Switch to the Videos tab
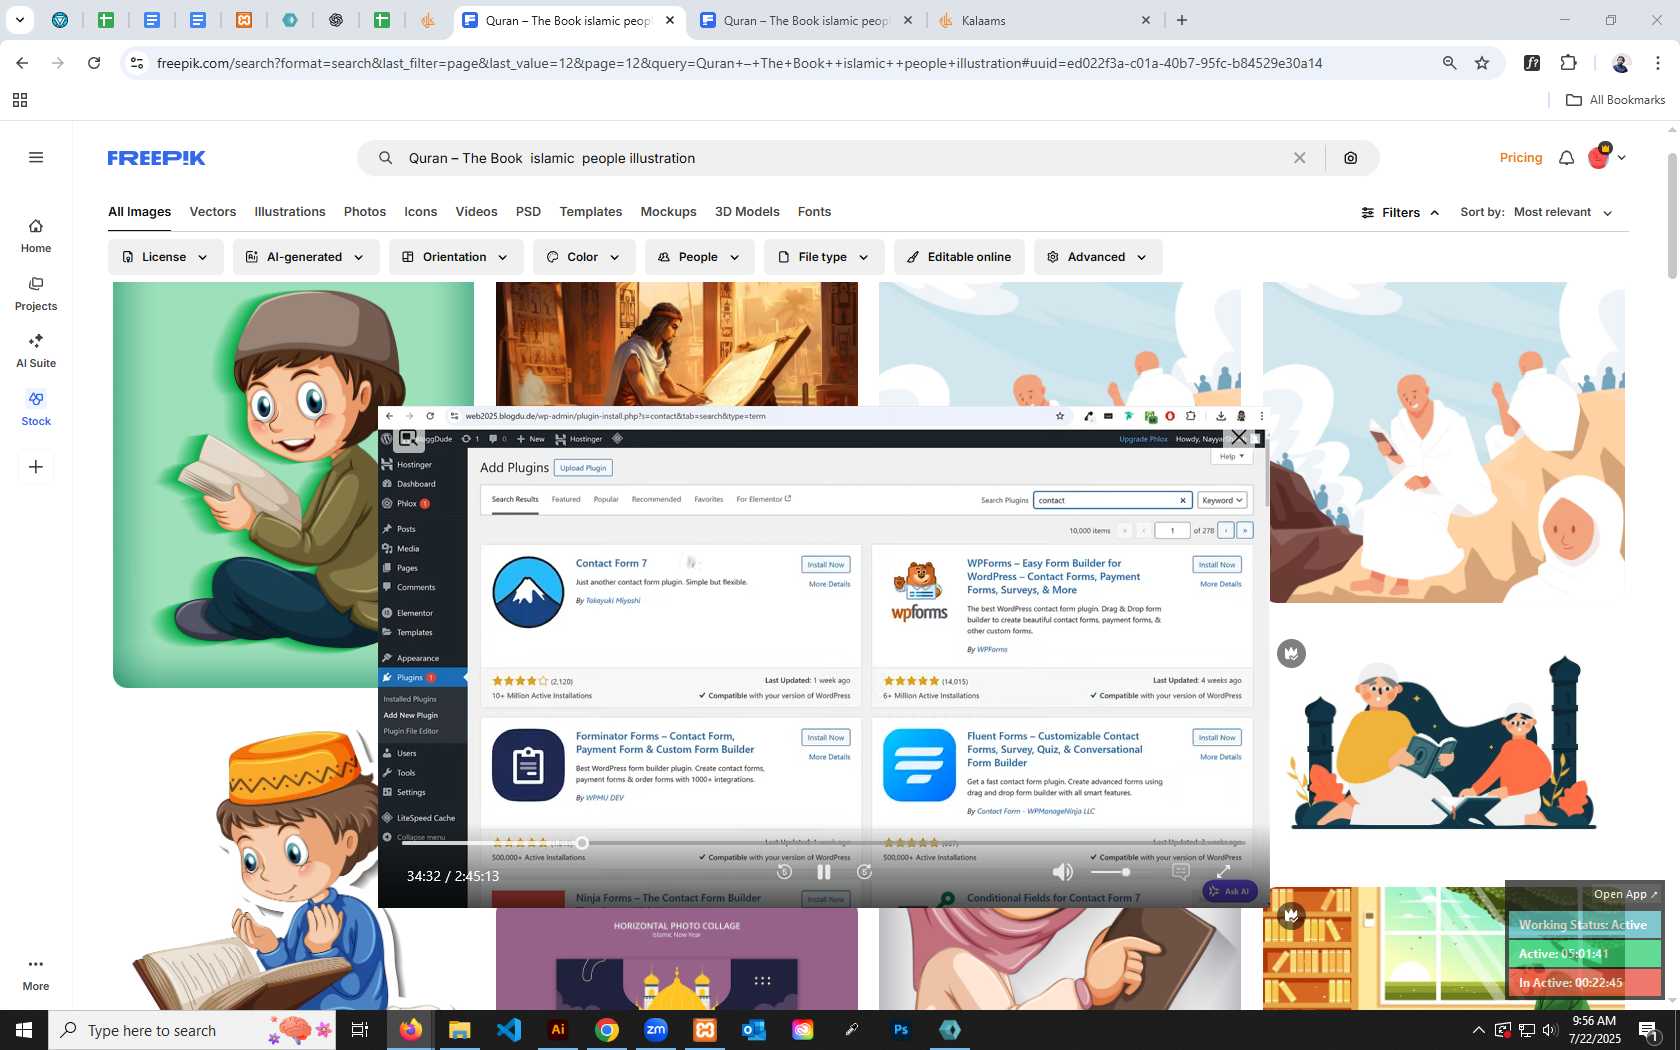Viewport: 1680px width, 1050px height. (476, 212)
